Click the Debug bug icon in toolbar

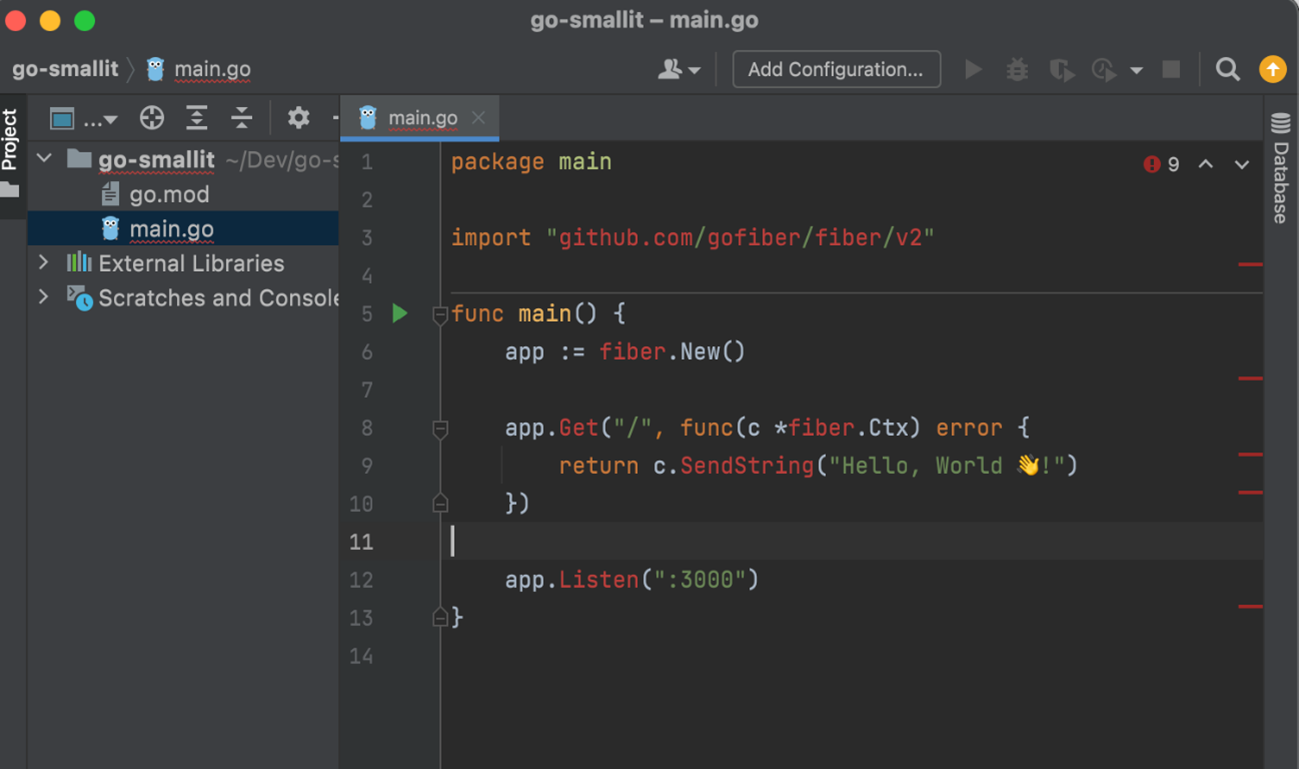[x=1017, y=69]
